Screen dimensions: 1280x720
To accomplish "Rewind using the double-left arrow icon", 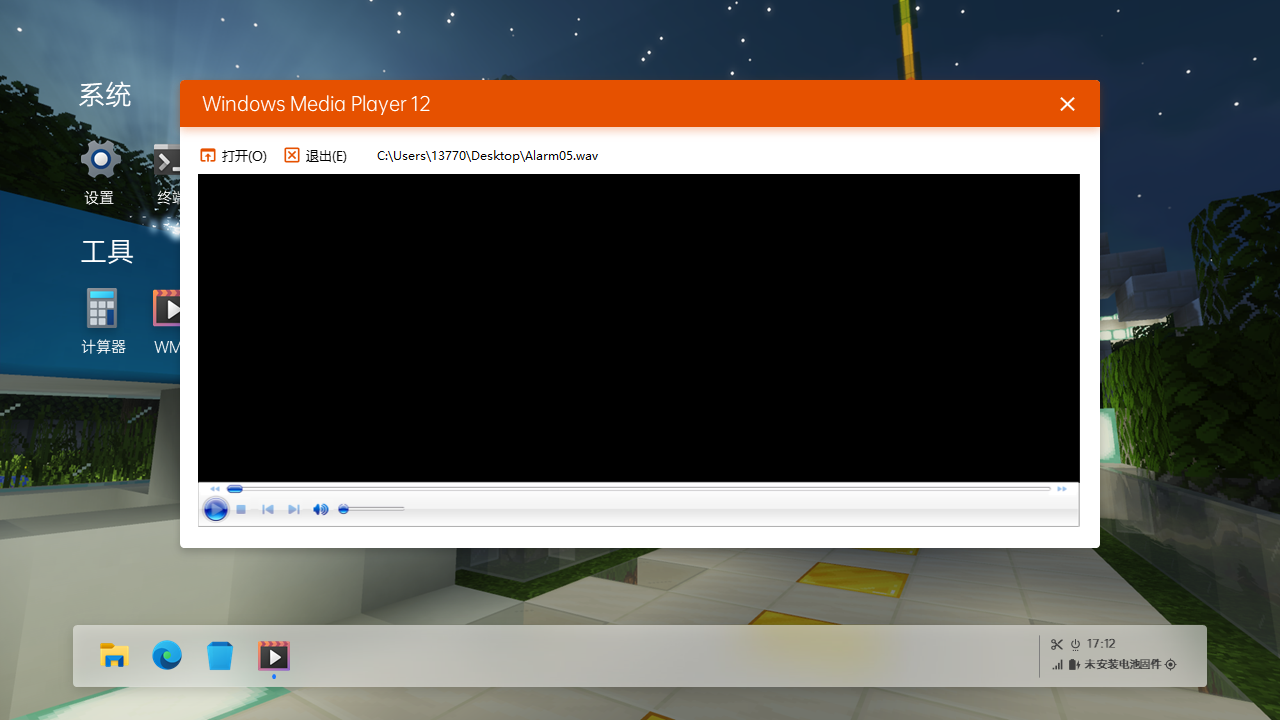I will click(215, 489).
